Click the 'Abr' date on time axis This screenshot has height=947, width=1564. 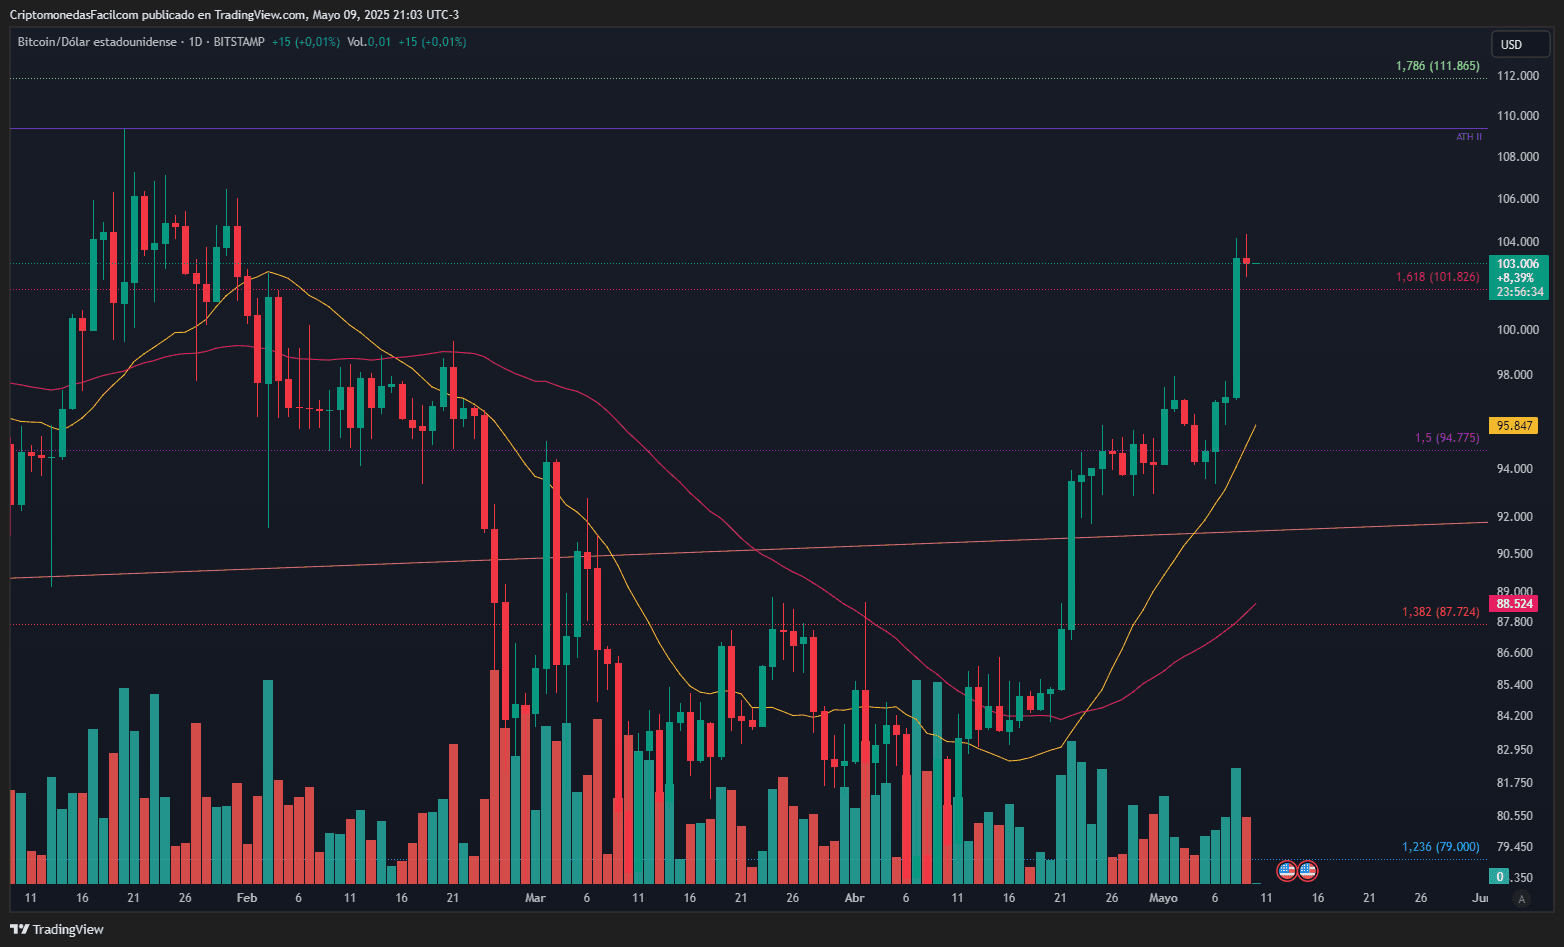click(854, 898)
